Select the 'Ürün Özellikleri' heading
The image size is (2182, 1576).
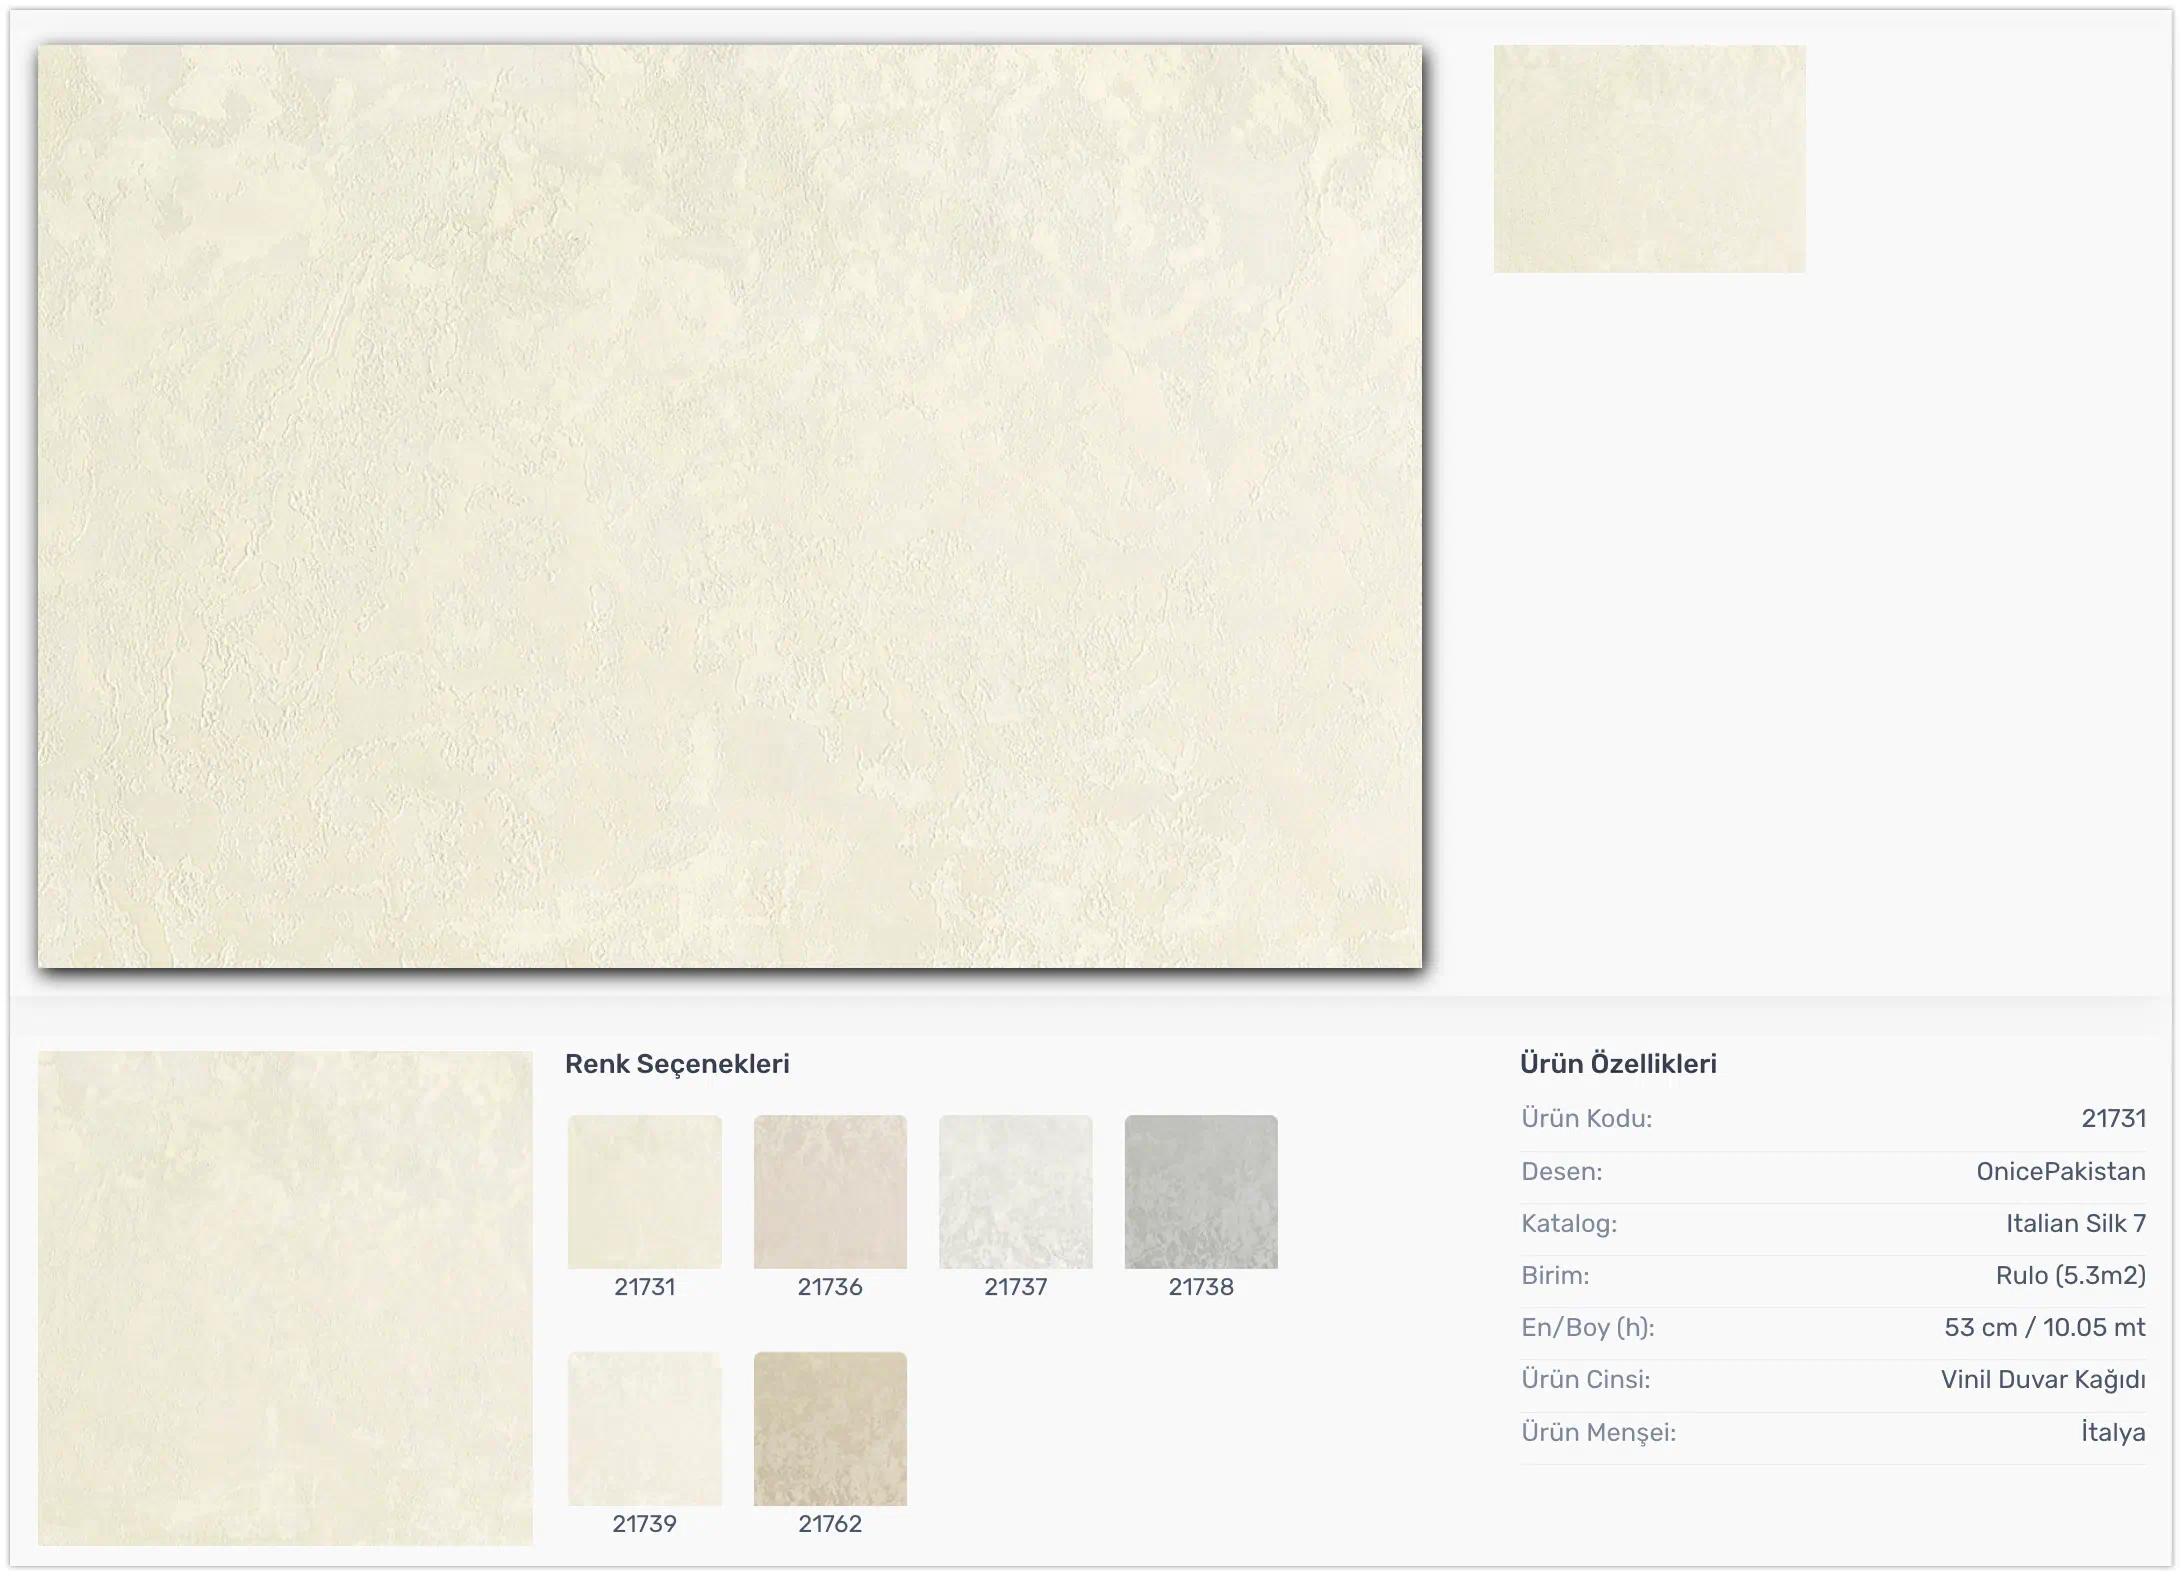pyautogui.click(x=1618, y=1064)
